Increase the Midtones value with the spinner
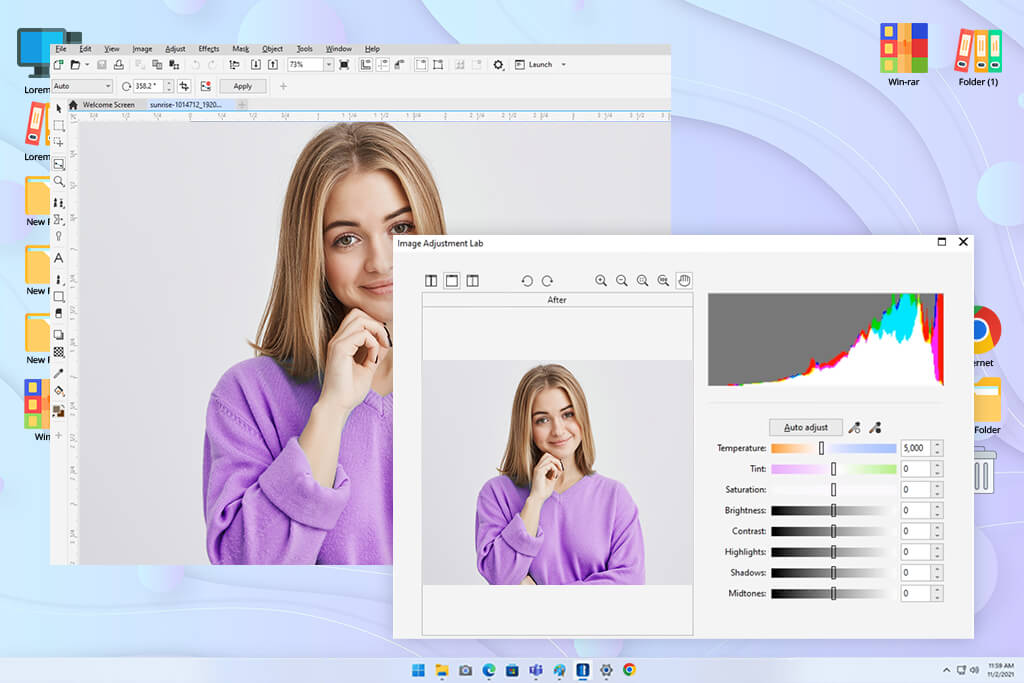This screenshot has width=1024, height=683. click(937, 590)
